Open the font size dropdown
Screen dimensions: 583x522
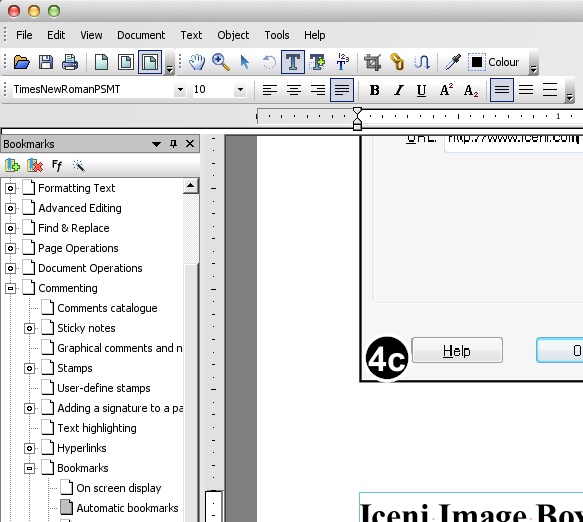241,90
